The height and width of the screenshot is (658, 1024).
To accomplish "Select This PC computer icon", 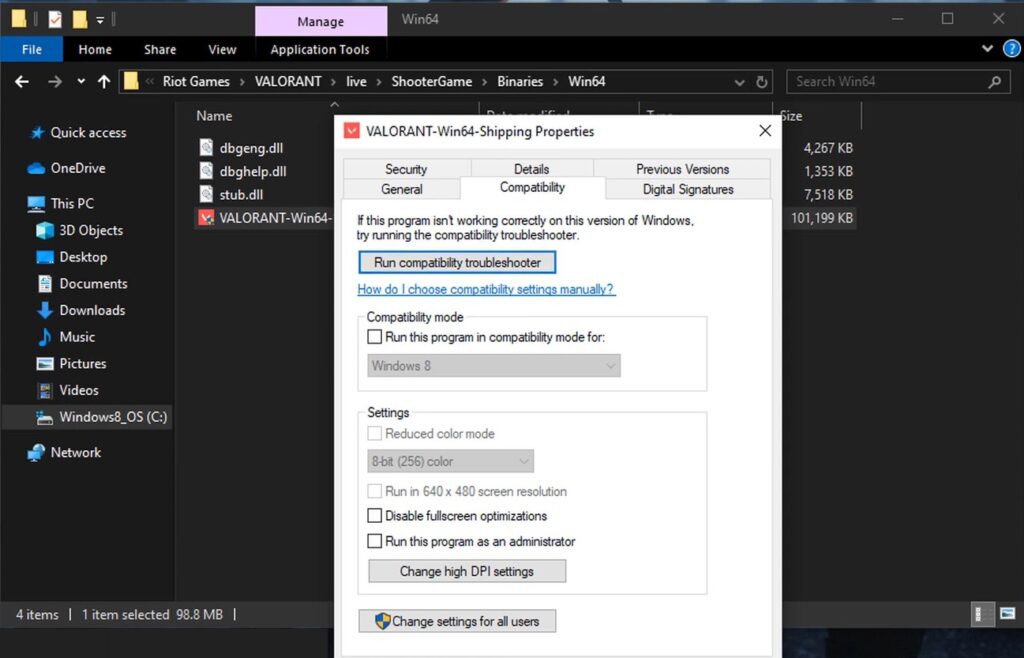I will tap(36, 204).
